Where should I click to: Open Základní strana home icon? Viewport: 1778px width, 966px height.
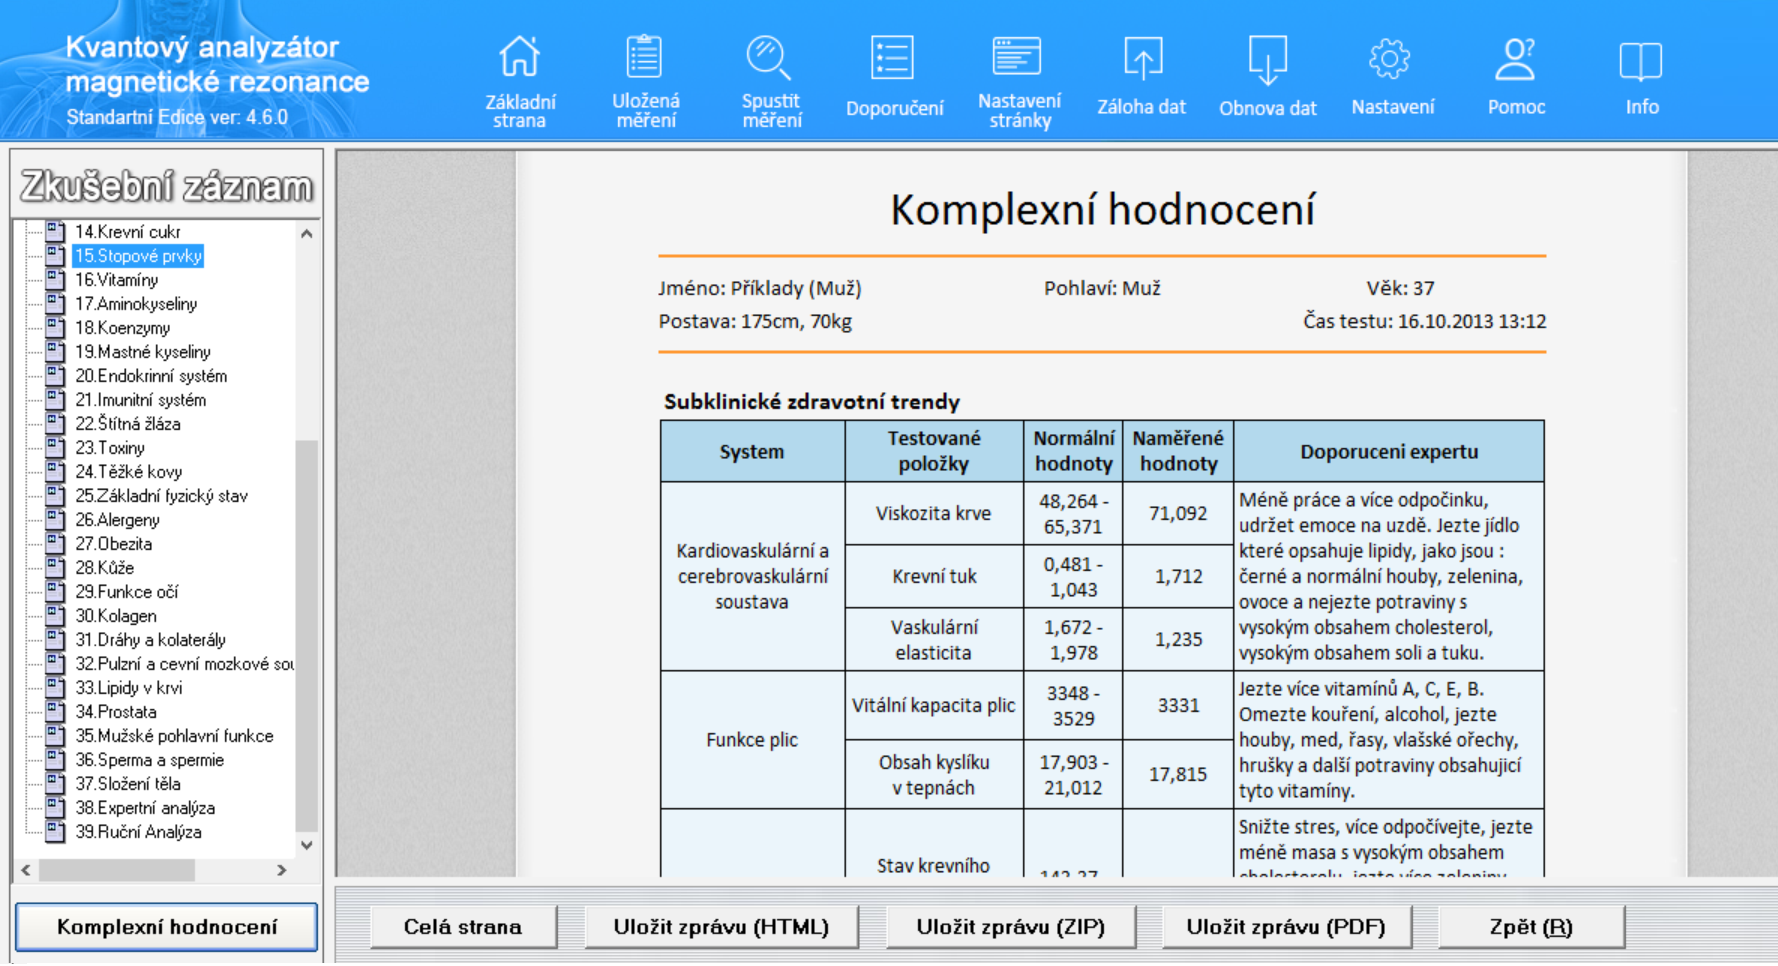tap(520, 57)
